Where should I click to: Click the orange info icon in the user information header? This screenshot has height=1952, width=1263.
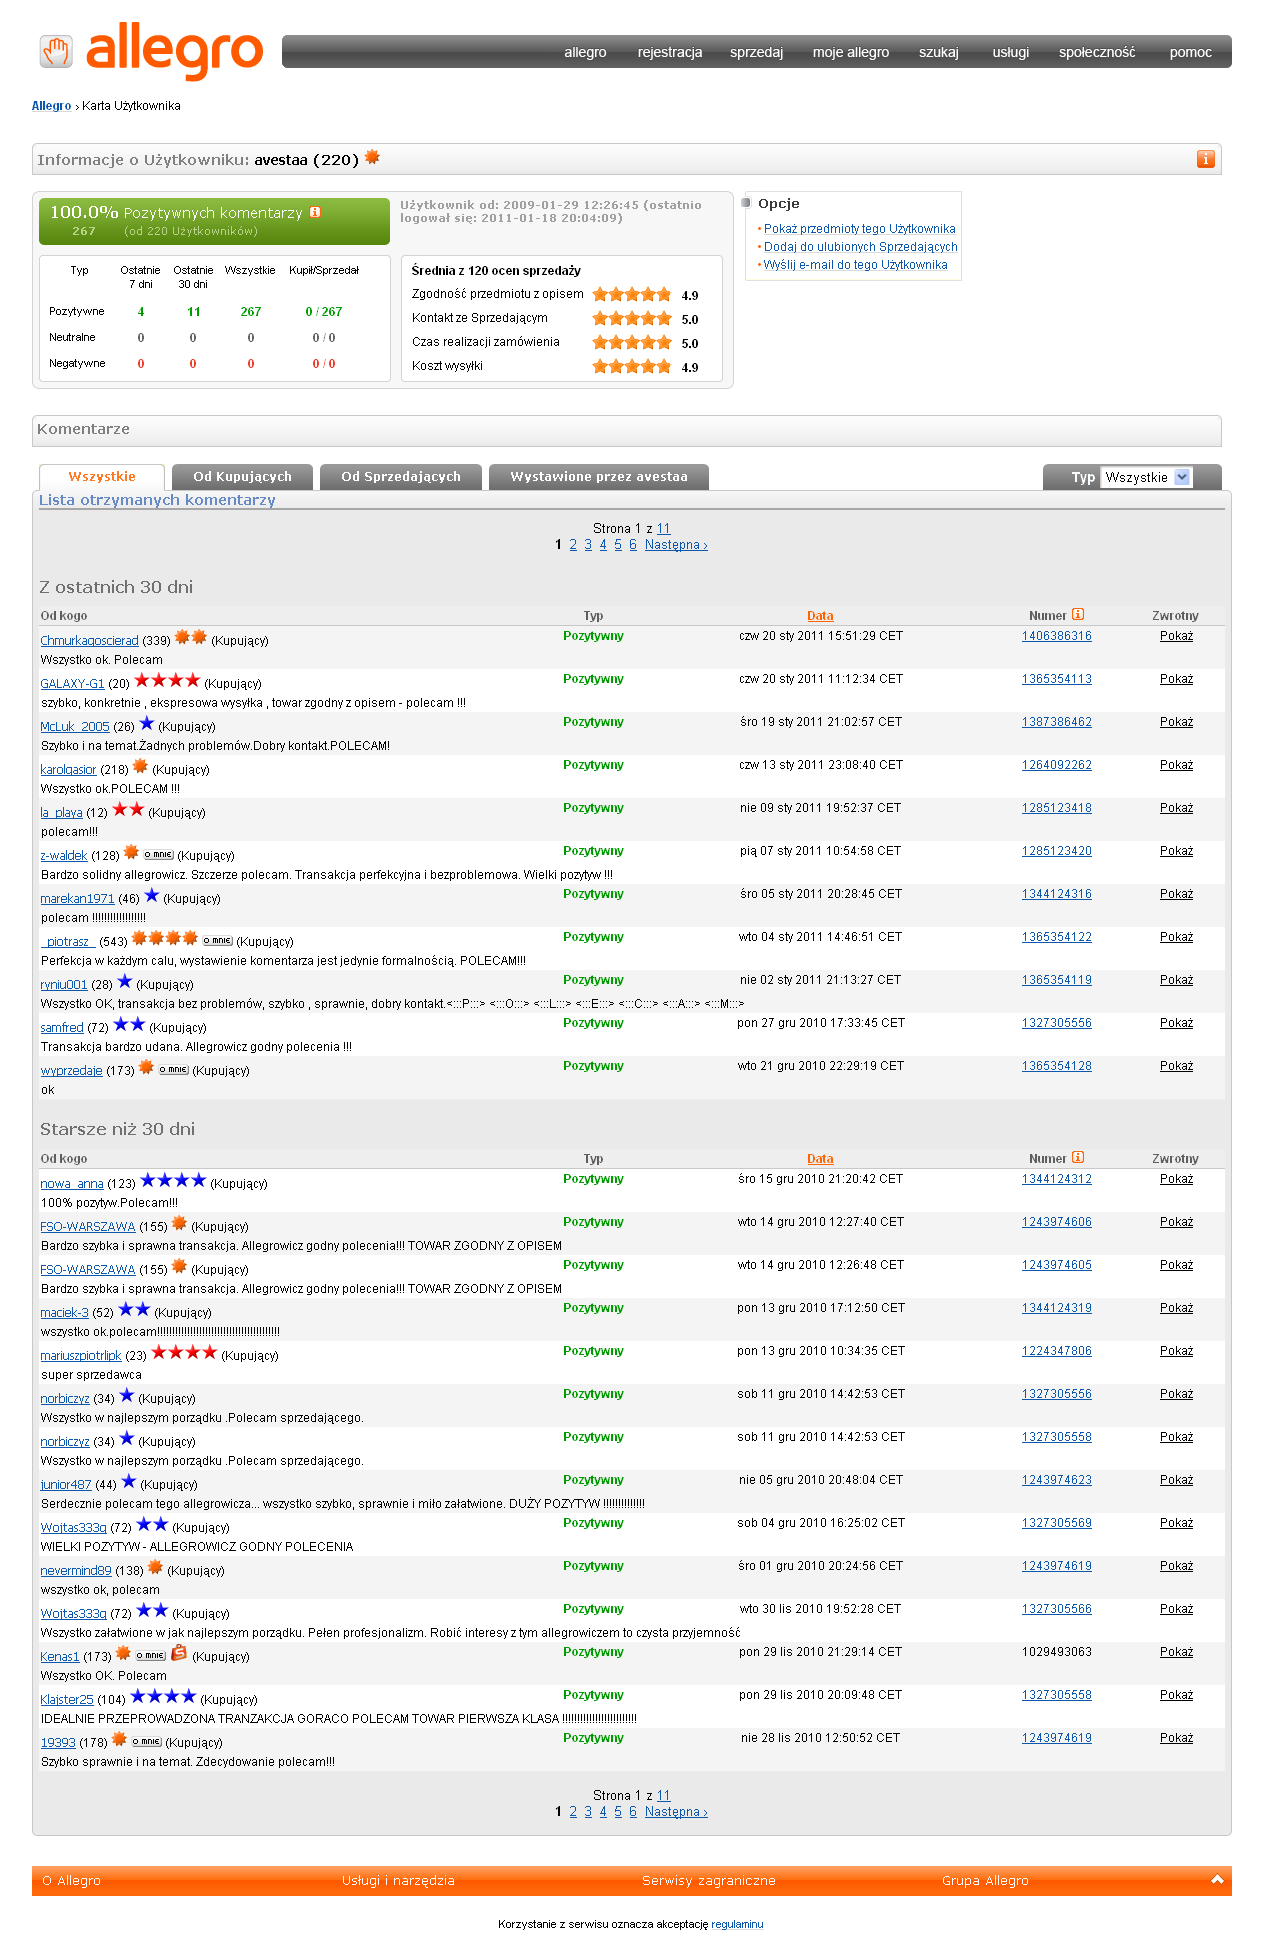pyautogui.click(x=1206, y=159)
